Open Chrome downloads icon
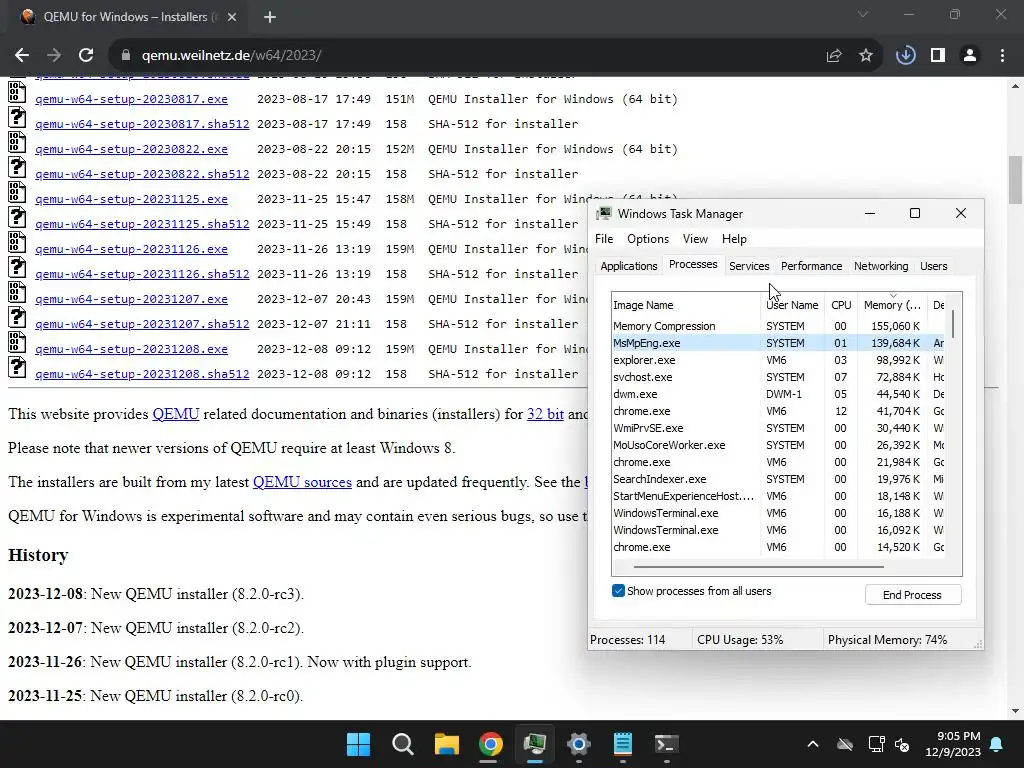 905,56
